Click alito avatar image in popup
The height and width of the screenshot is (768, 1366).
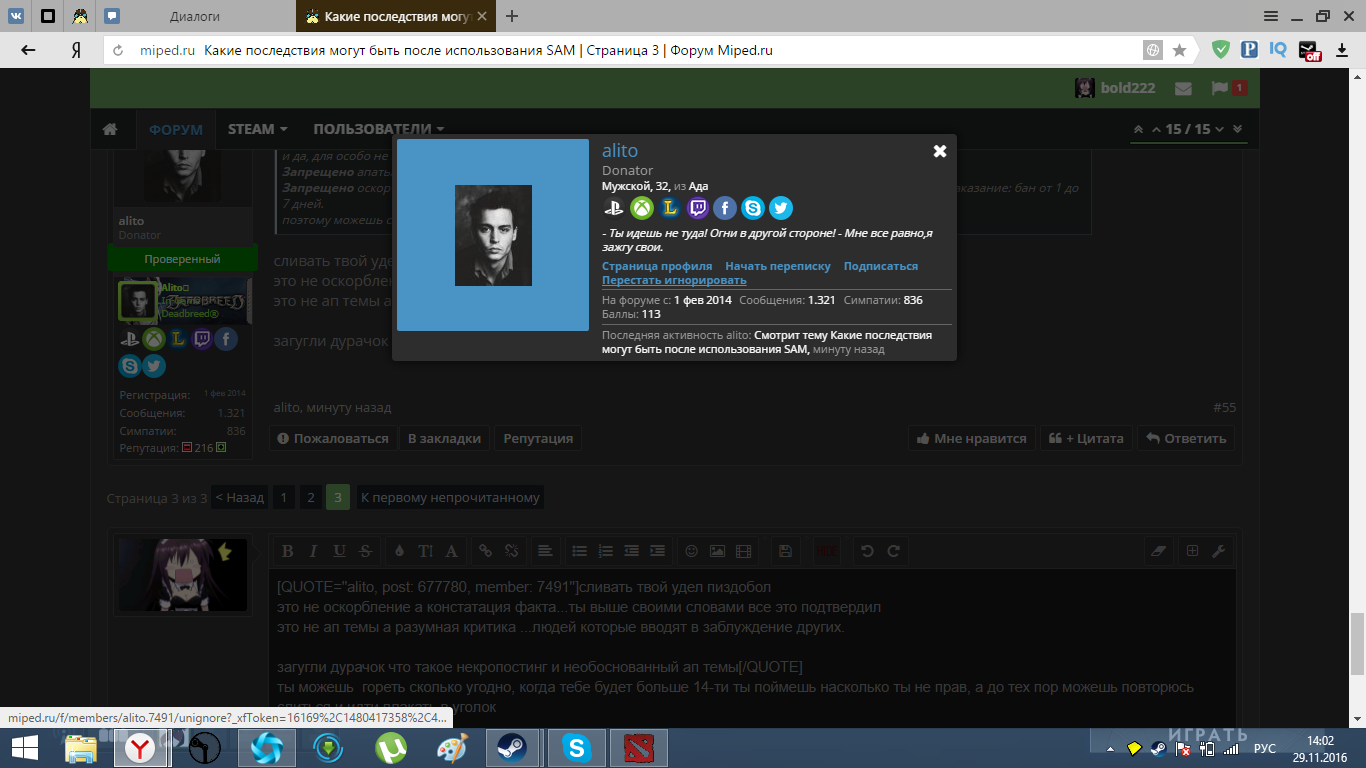click(x=493, y=235)
